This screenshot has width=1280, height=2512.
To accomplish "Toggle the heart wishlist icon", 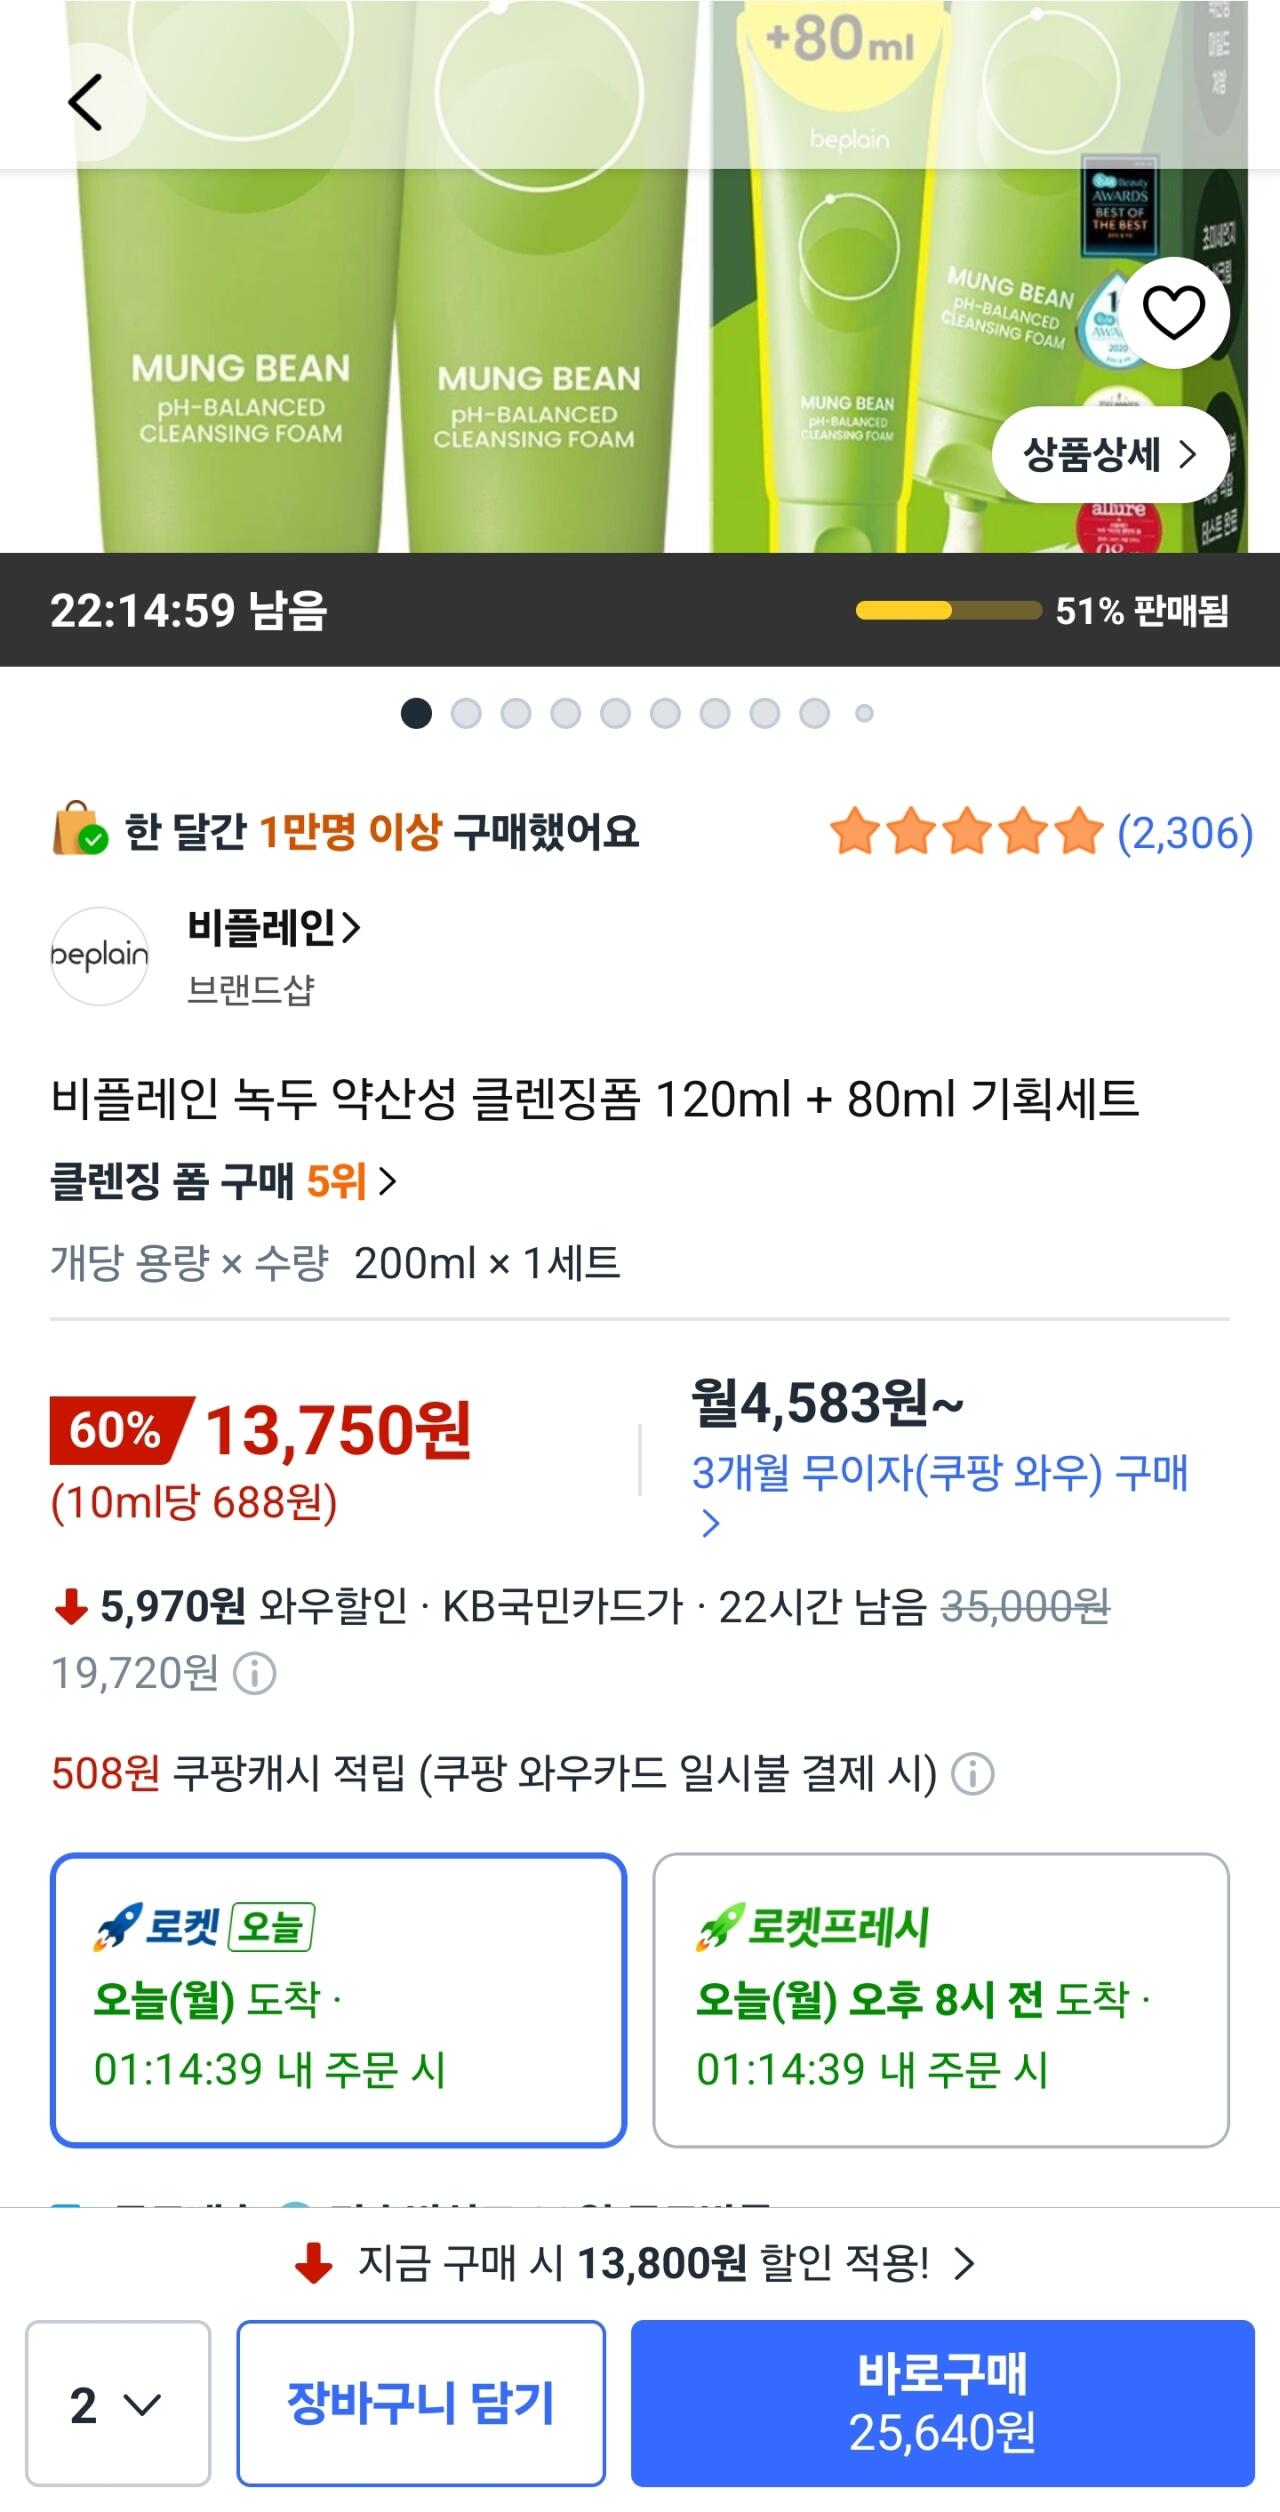I will tap(1173, 313).
